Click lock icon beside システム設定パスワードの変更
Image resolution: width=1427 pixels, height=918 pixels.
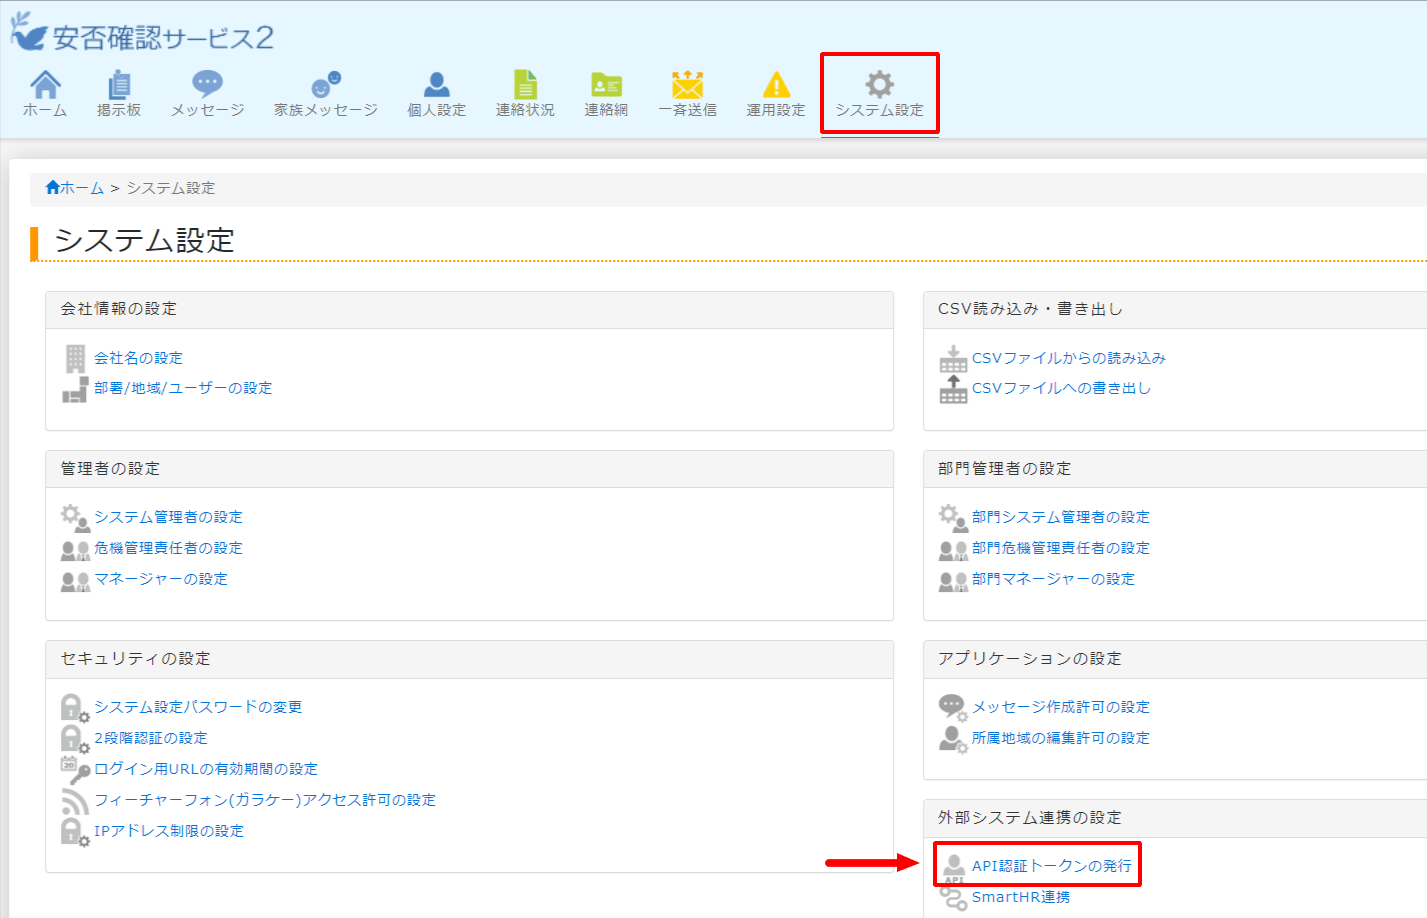[76, 708]
